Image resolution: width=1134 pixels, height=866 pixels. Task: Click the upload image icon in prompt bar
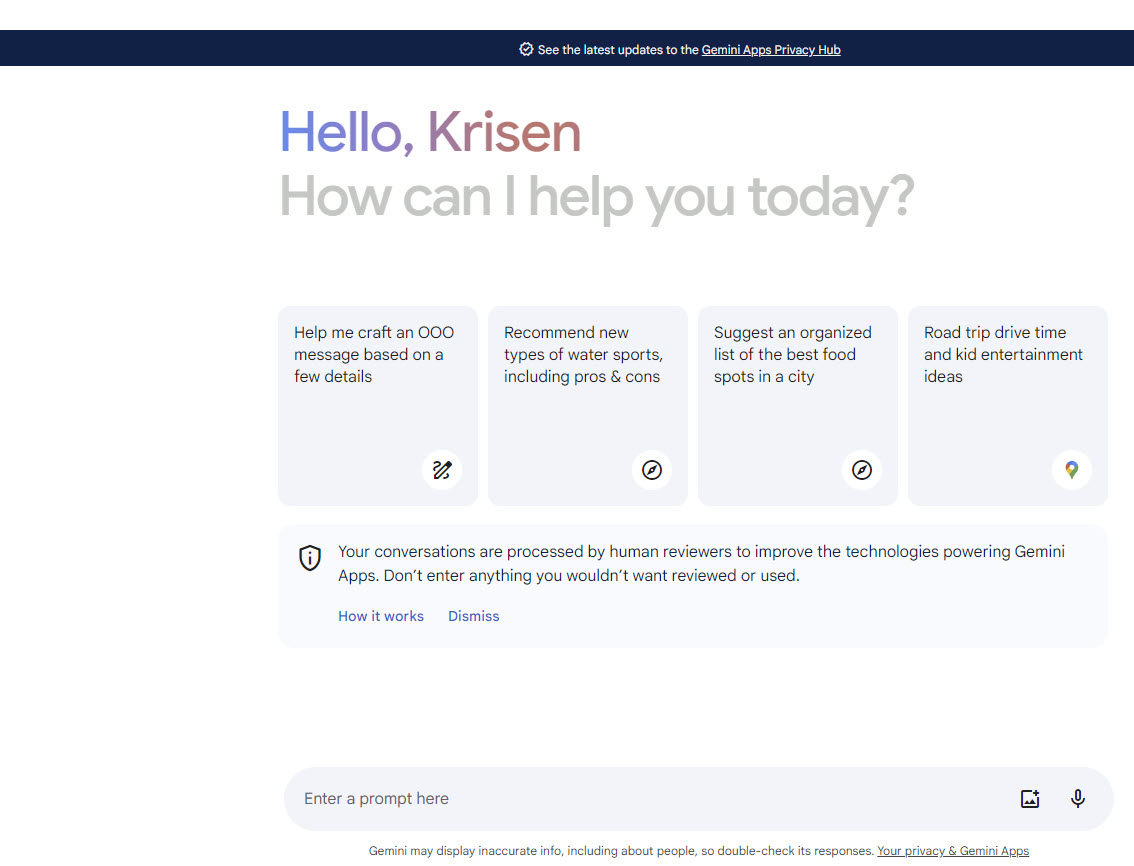click(x=1030, y=798)
